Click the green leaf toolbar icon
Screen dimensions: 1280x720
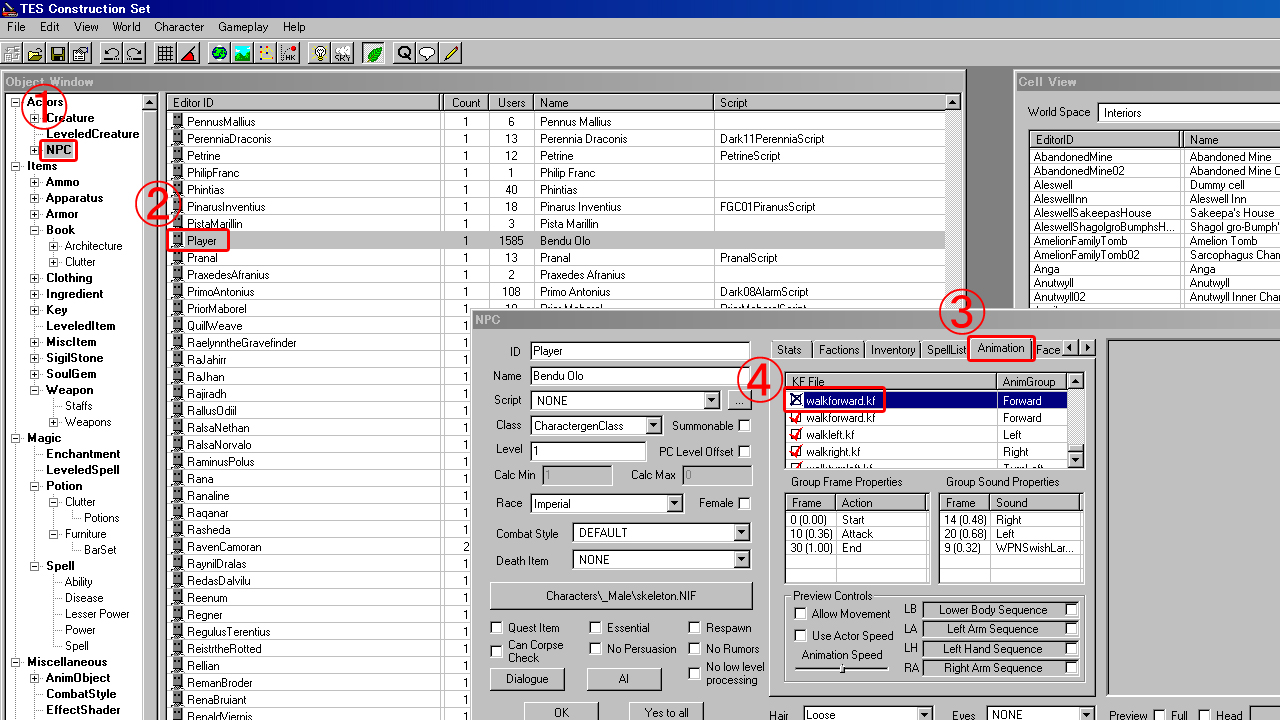click(x=373, y=53)
